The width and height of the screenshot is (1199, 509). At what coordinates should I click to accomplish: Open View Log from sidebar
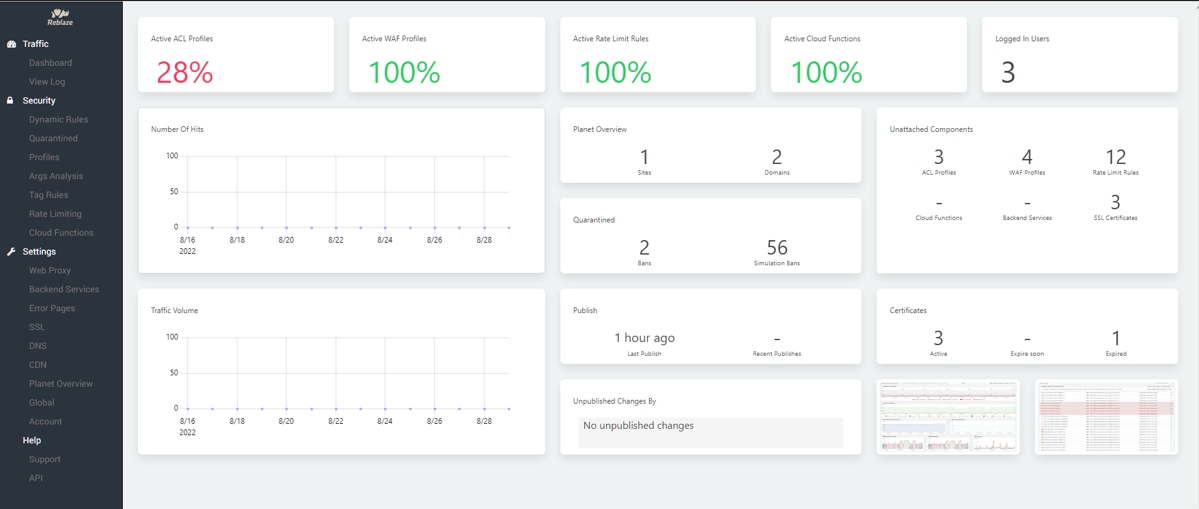click(47, 82)
